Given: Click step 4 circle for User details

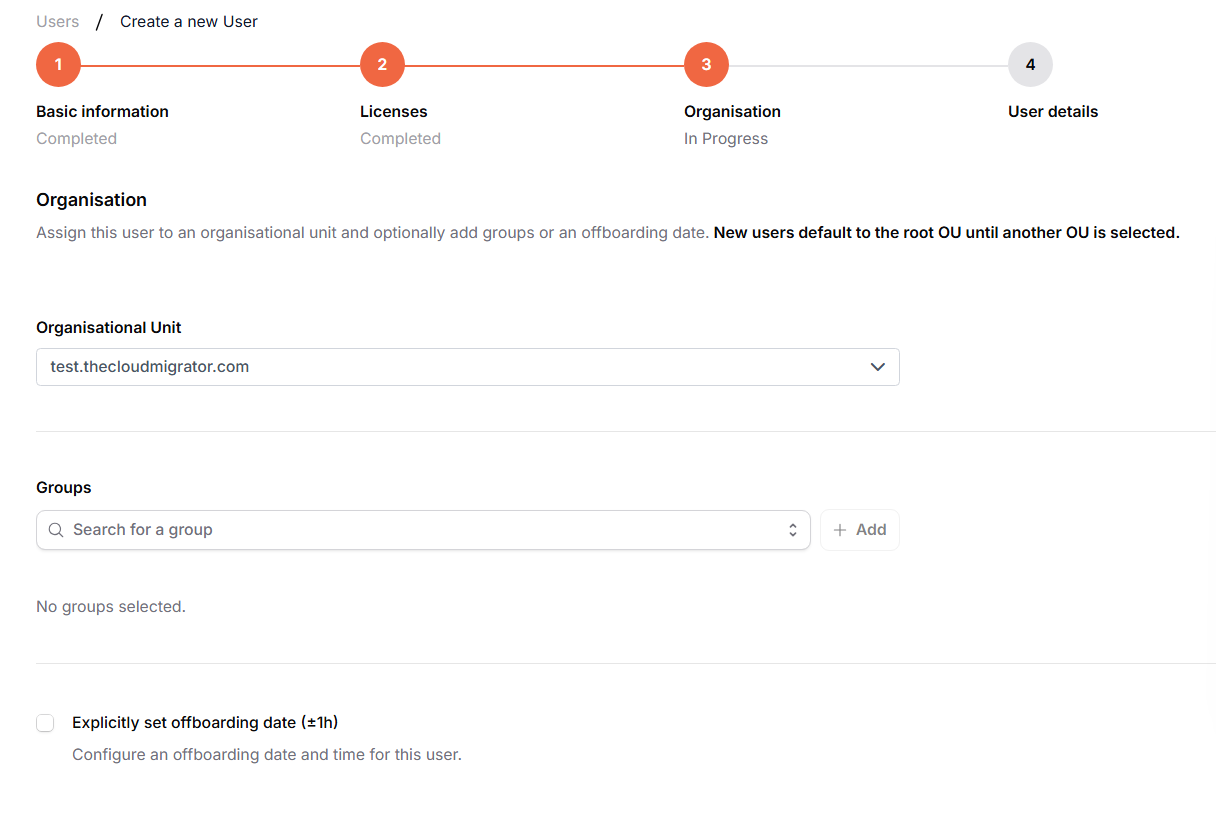Looking at the screenshot, I should click(x=1030, y=65).
